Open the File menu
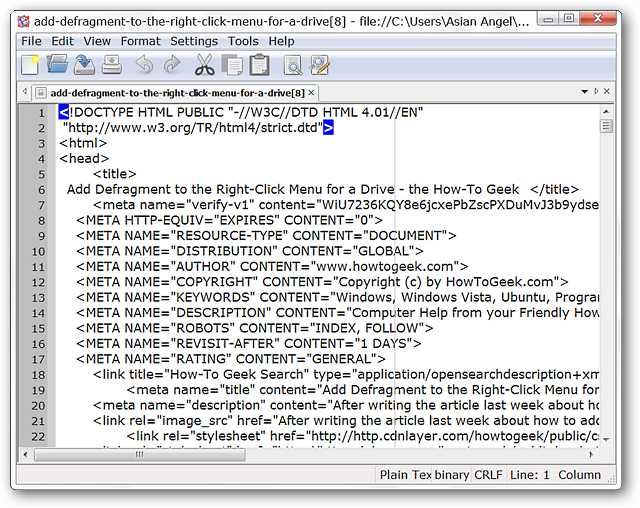640x508 pixels. point(32,41)
